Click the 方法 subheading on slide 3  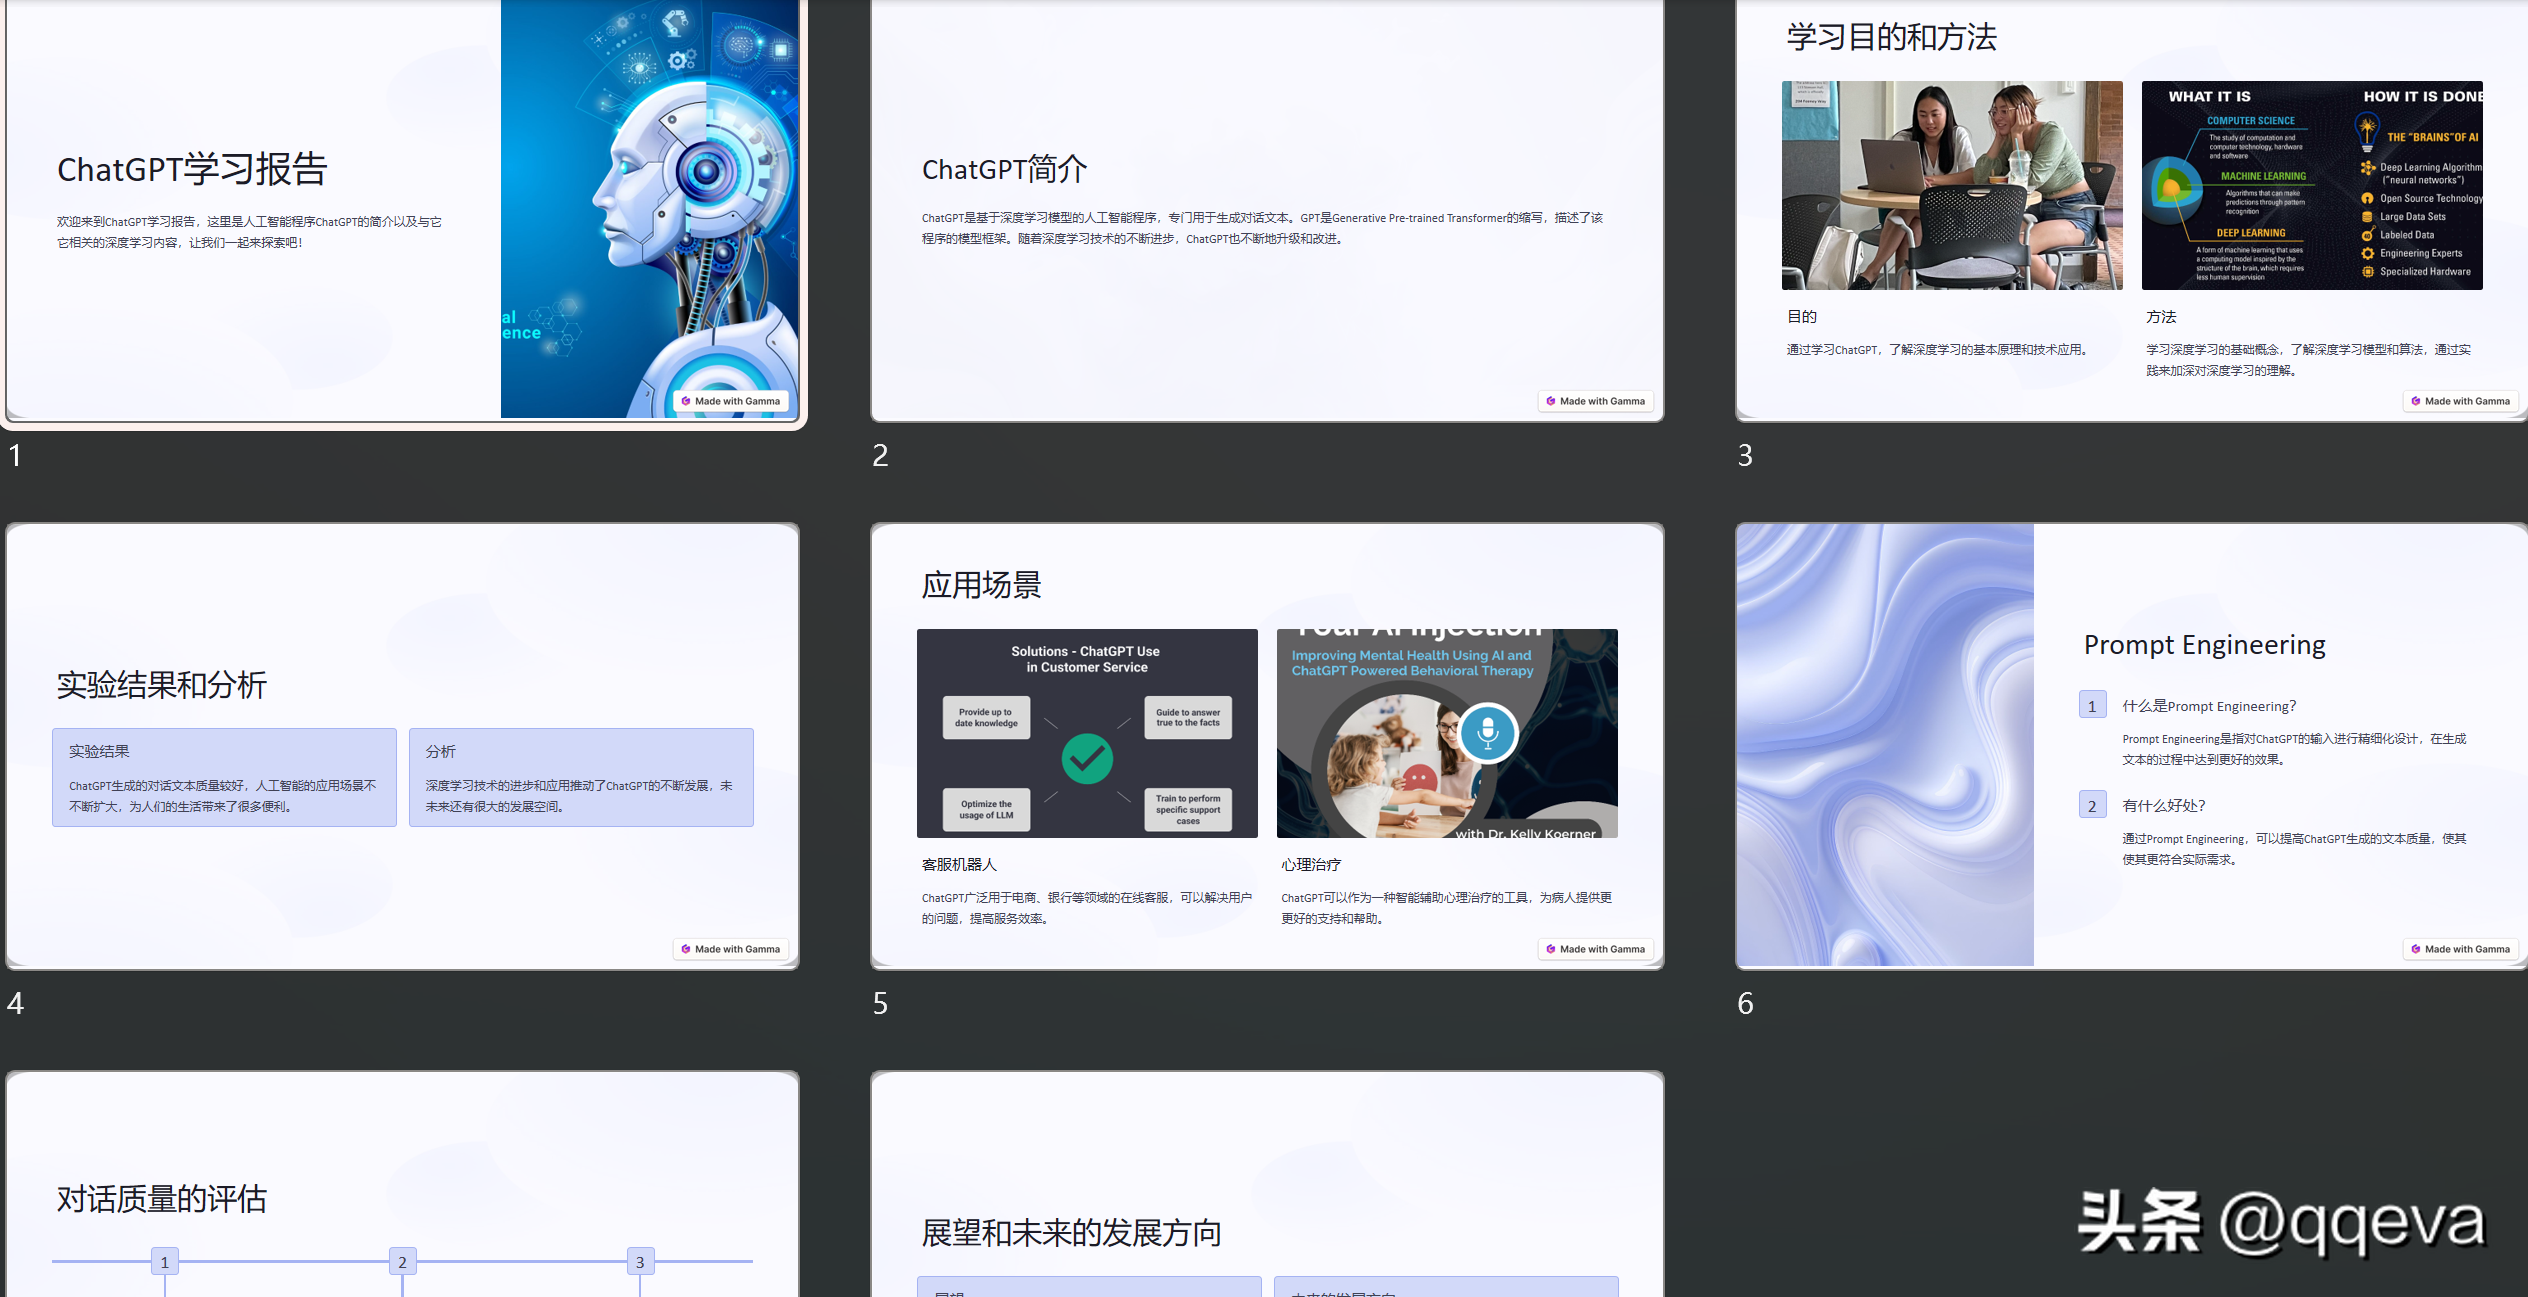pos(2161,316)
